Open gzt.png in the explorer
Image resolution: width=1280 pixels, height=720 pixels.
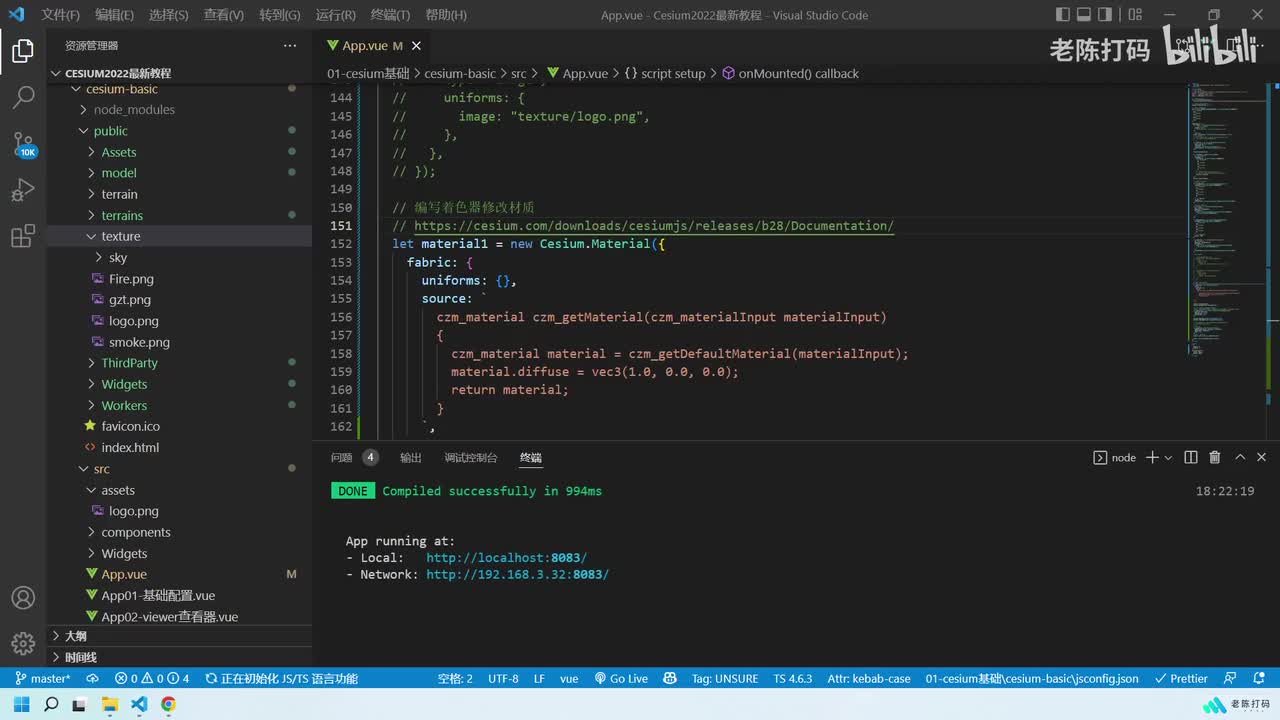[x=130, y=300]
